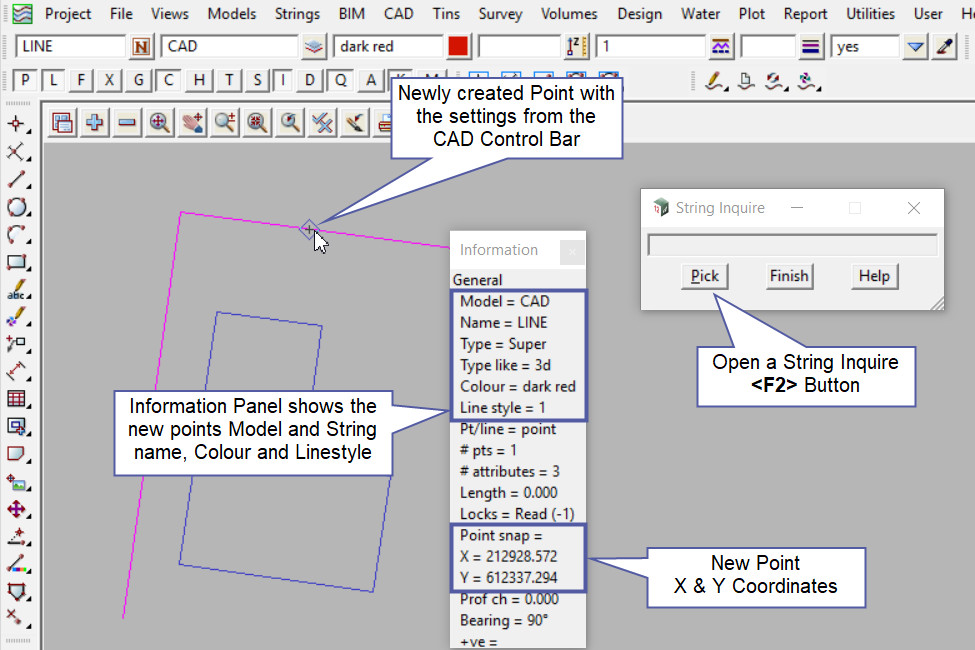The width and height of the screenshot is (975, 650).
Task: Open the model list next to CAD field
Action: (315, 46)
